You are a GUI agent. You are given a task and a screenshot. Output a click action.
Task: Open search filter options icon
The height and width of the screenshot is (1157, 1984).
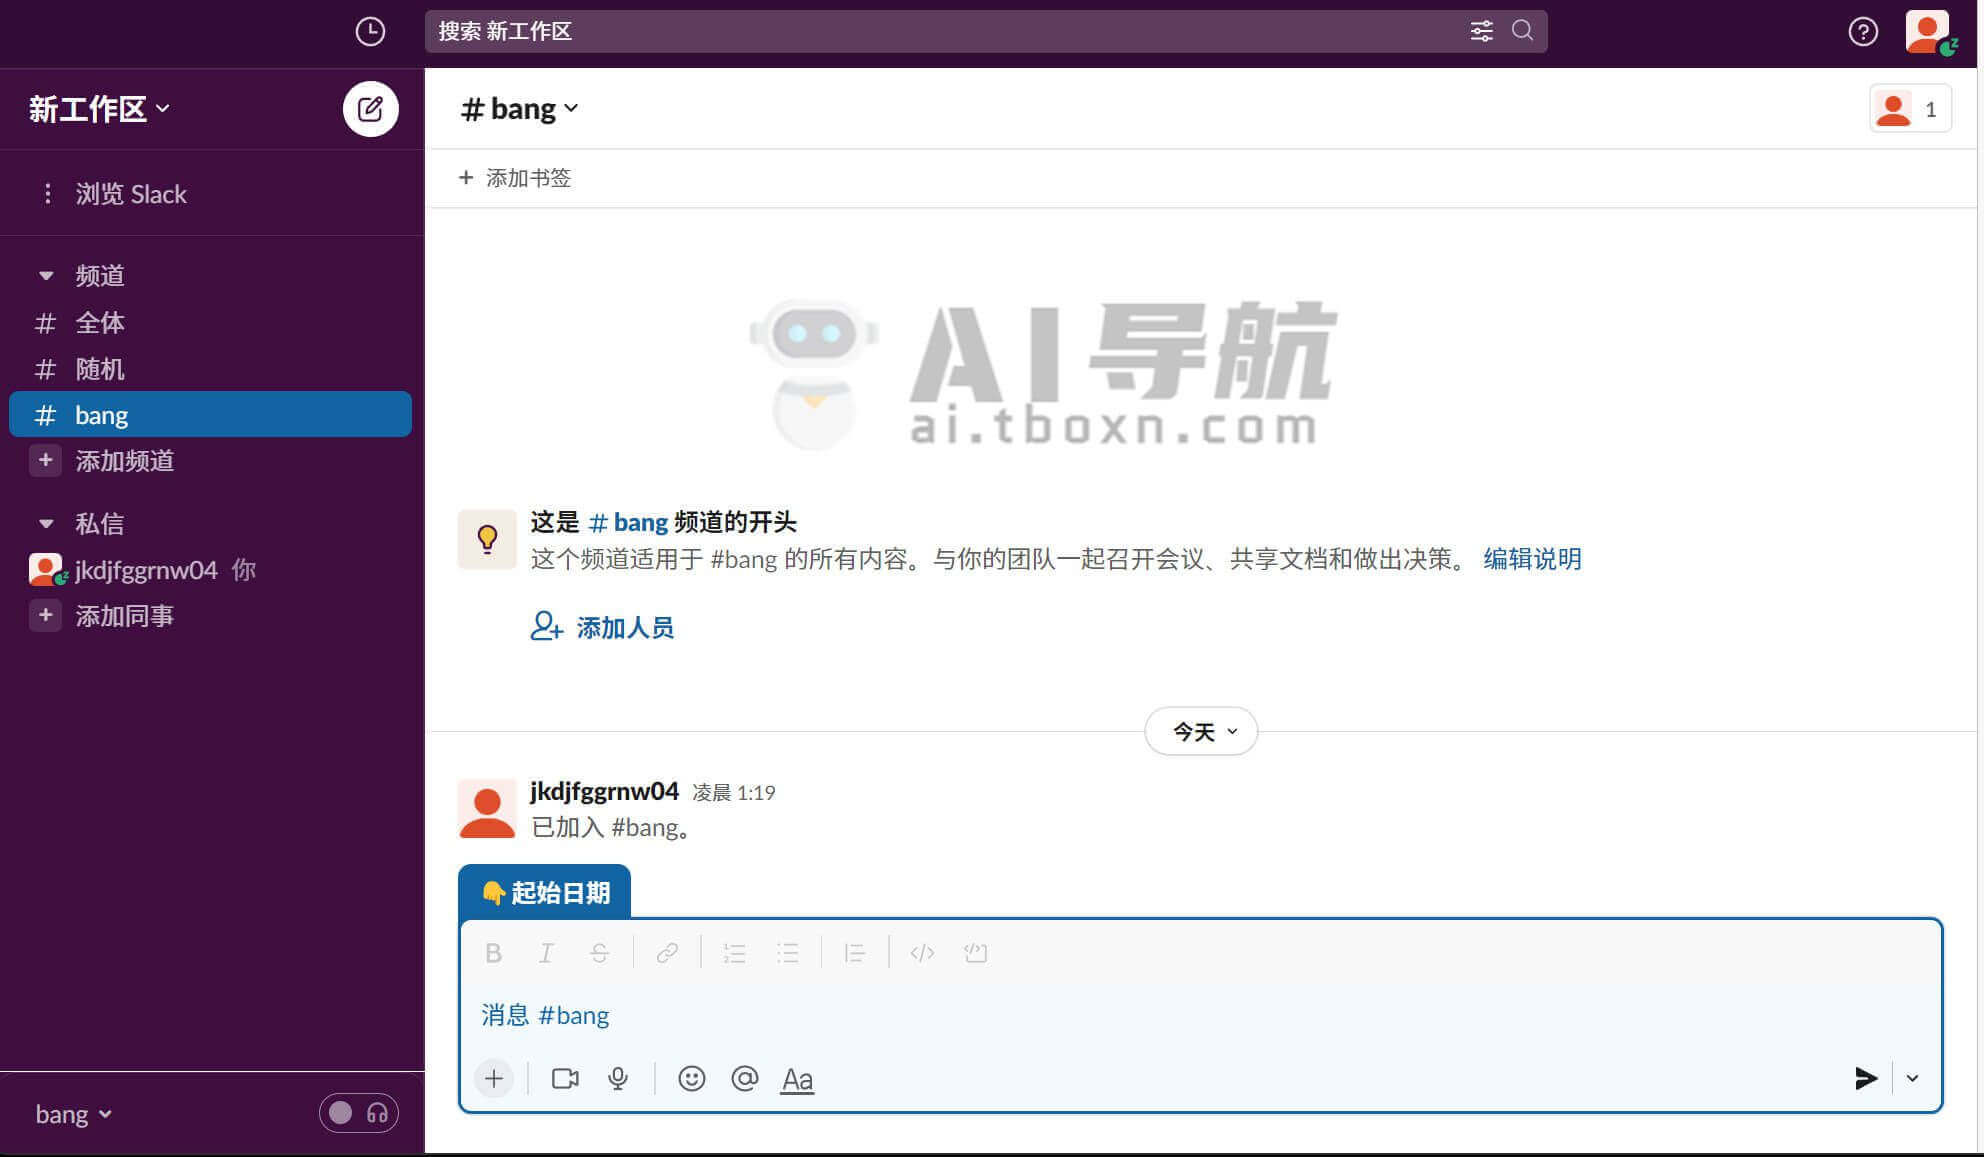pos(1481,31)
